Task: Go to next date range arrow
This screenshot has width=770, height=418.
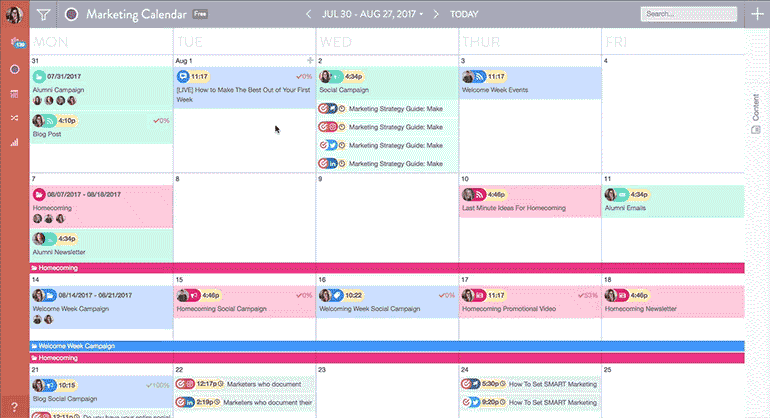Action: tap(436, 14)
